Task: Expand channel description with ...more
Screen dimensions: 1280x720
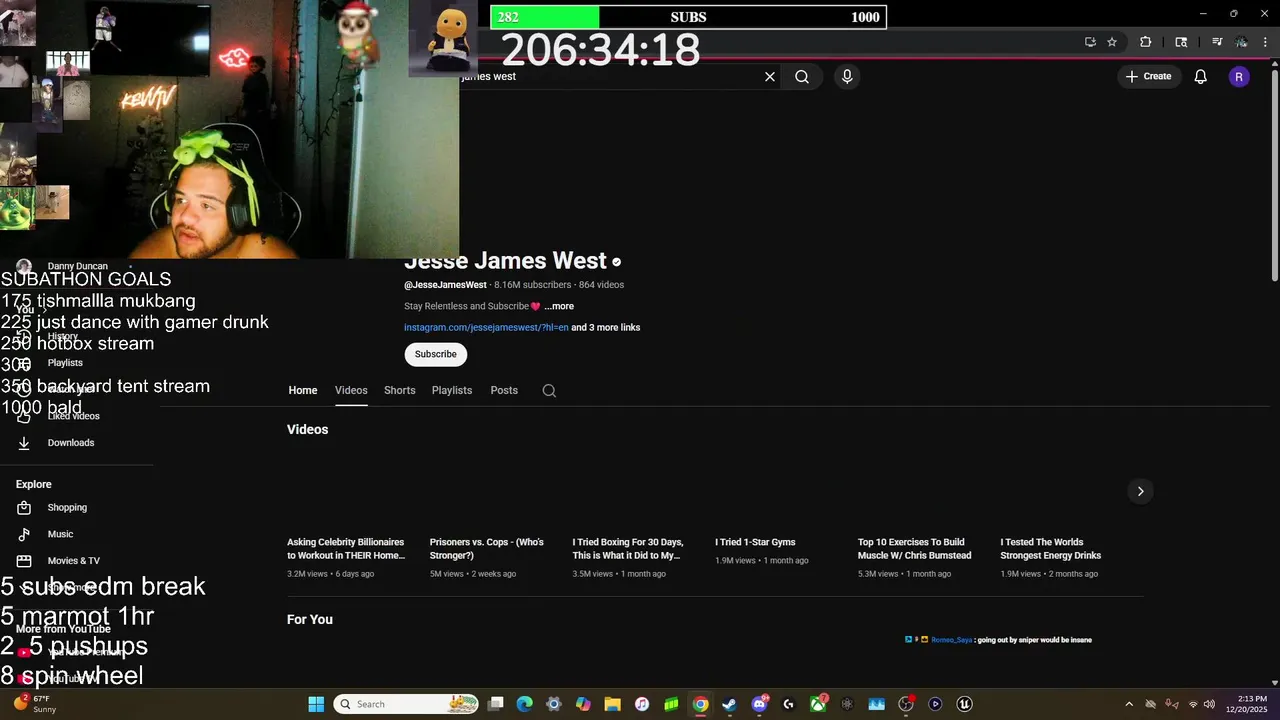Action: (x=559, y=306)
